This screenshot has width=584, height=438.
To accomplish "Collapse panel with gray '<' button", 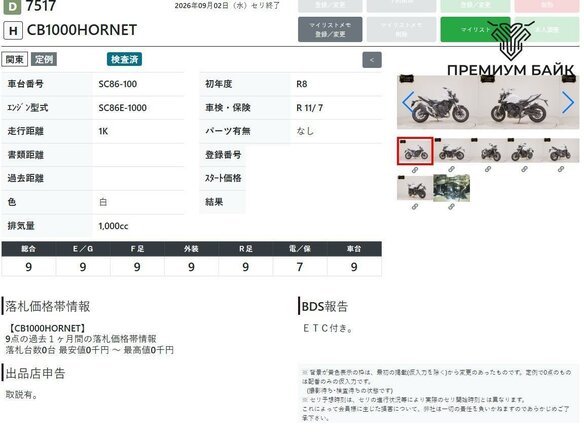I will point(372,60).
